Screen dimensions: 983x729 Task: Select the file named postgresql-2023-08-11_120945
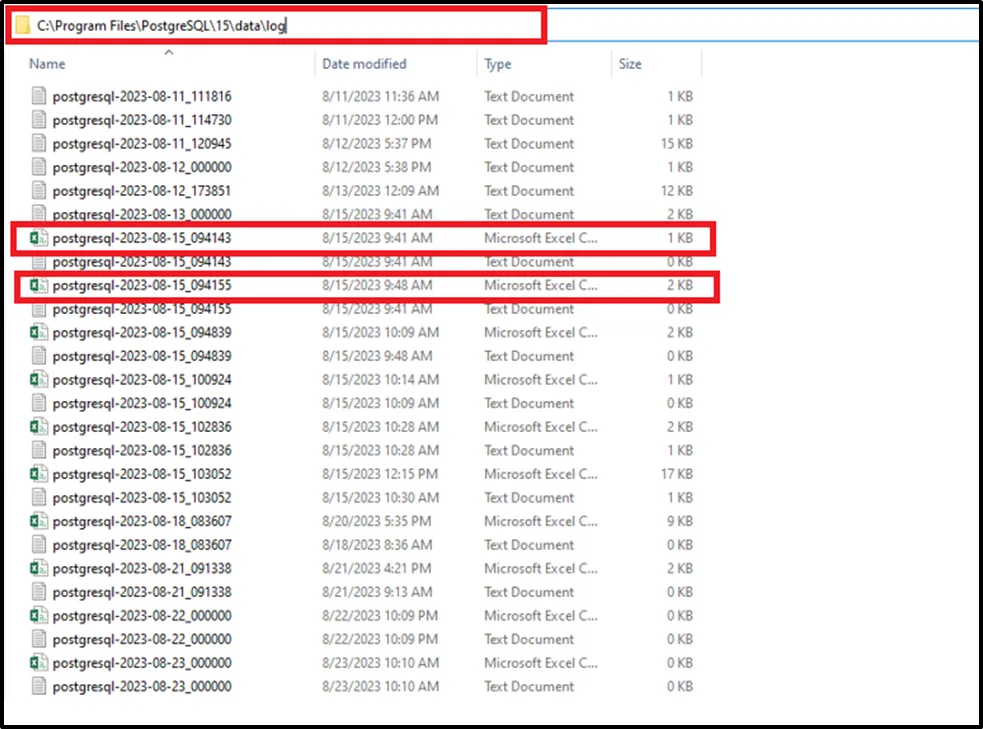coord(142,144)
